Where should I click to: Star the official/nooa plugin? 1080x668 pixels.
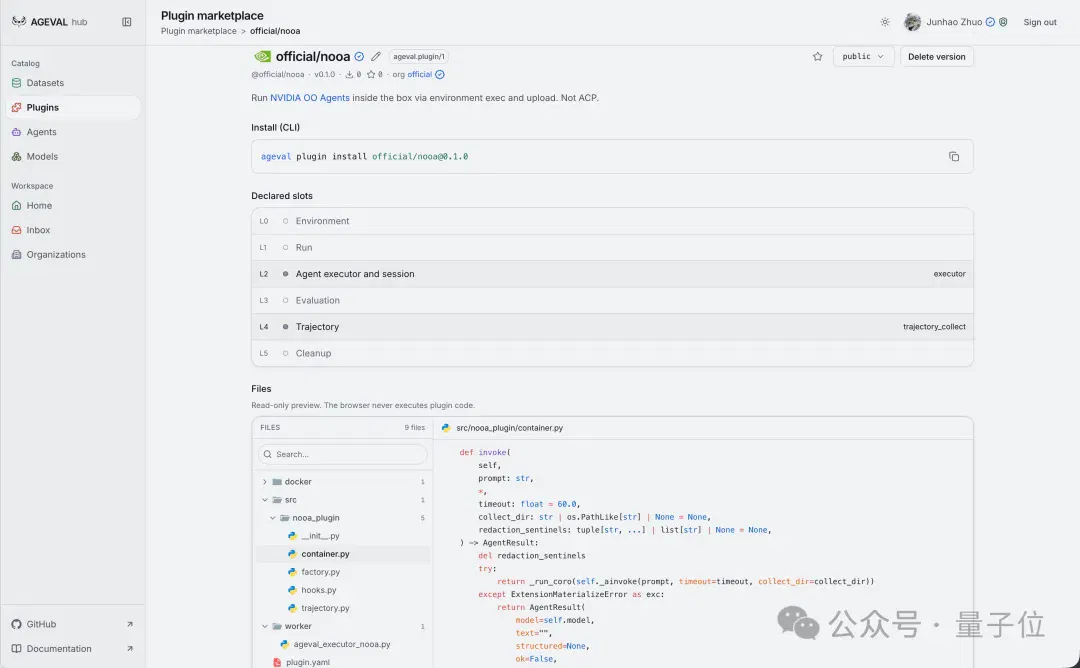pyautogui.click(x=818, y=56)
